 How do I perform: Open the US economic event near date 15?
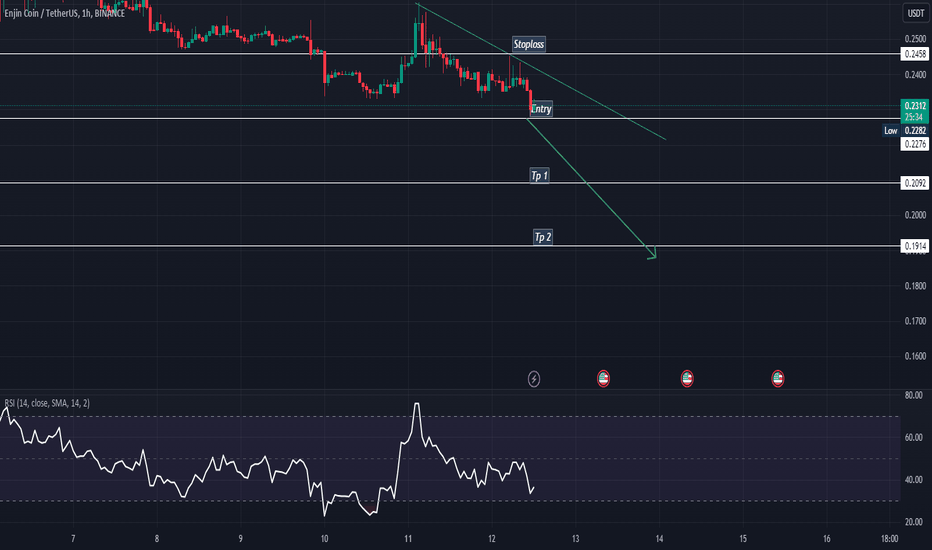(x=777, y=378)
